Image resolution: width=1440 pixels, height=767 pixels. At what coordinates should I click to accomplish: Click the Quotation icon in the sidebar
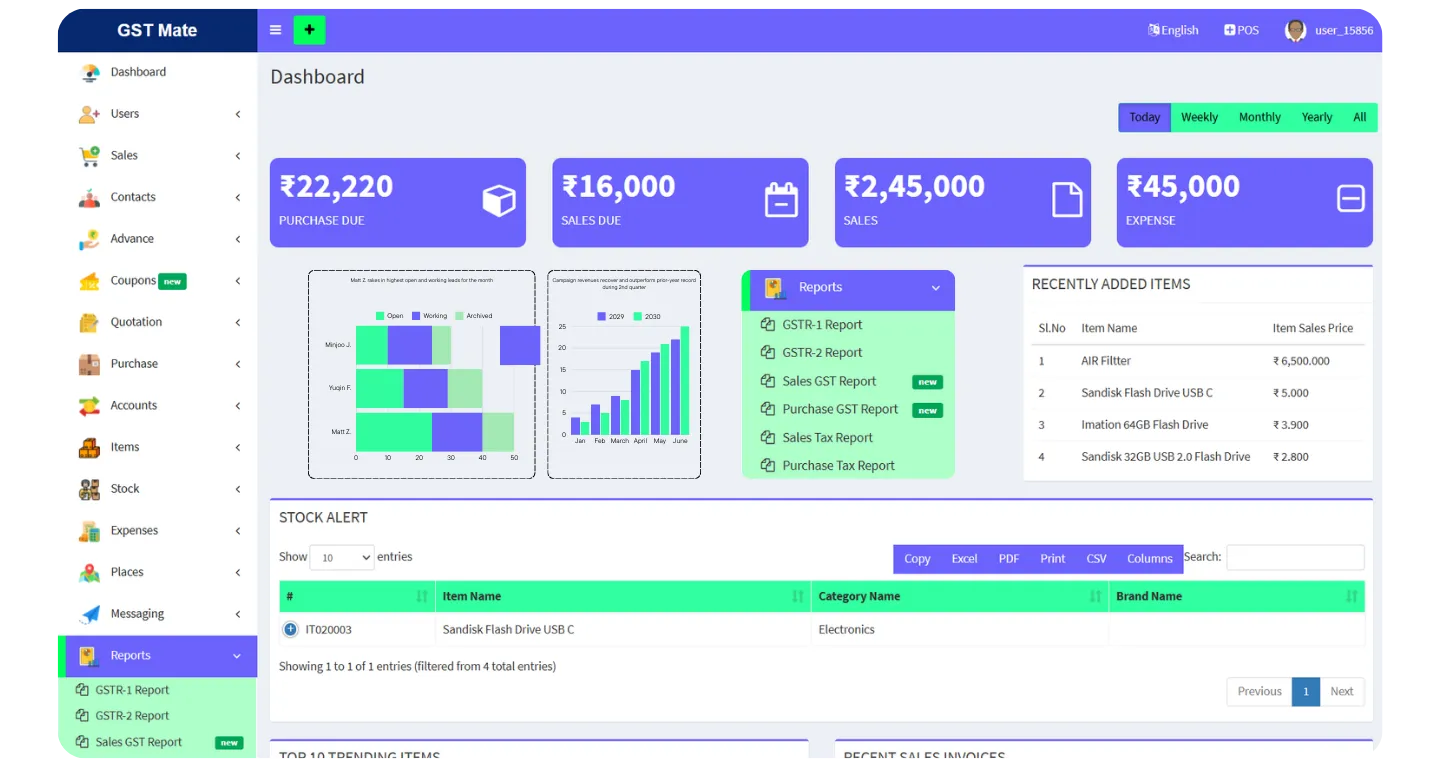coord(89,322)
